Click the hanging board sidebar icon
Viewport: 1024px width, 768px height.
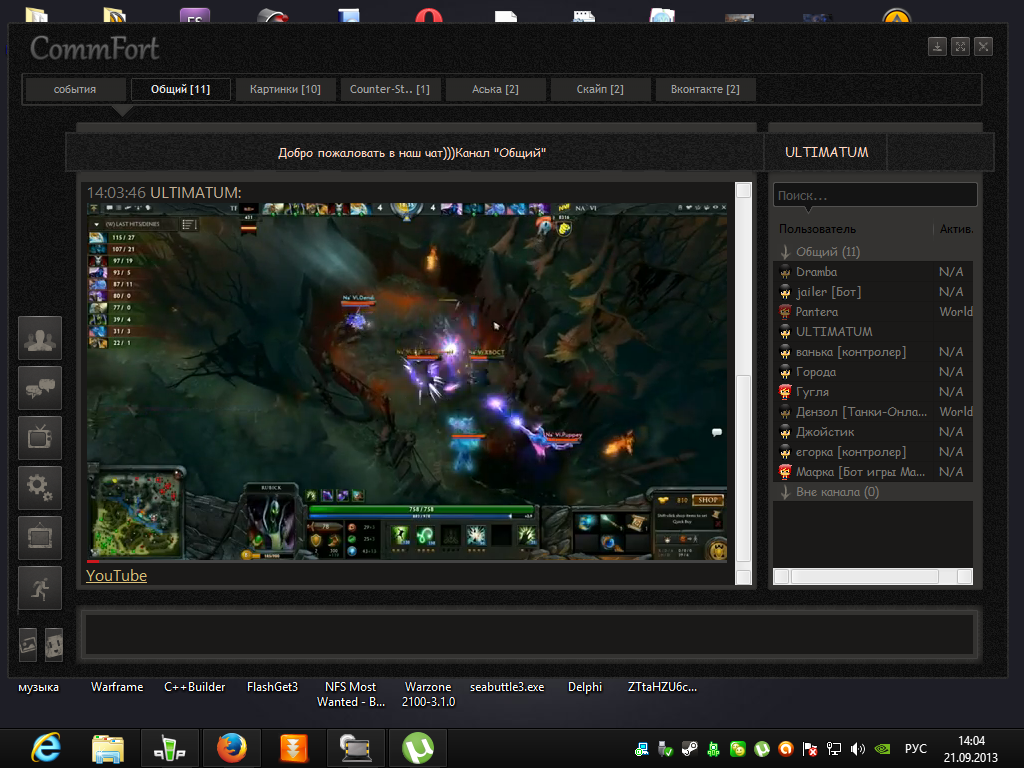40,538
